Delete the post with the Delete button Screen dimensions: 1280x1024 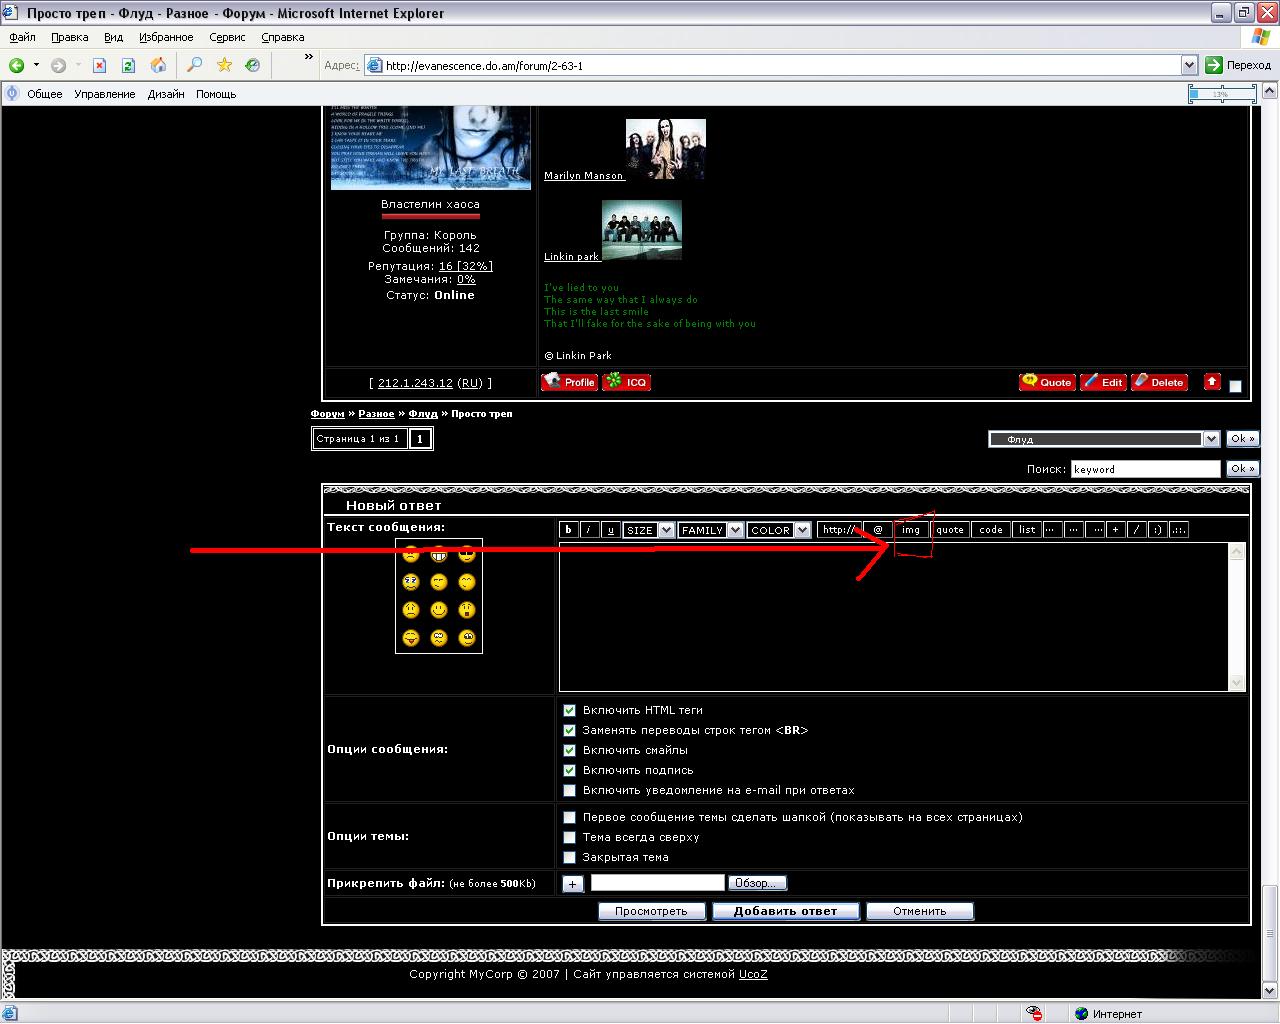[1159, 382]
